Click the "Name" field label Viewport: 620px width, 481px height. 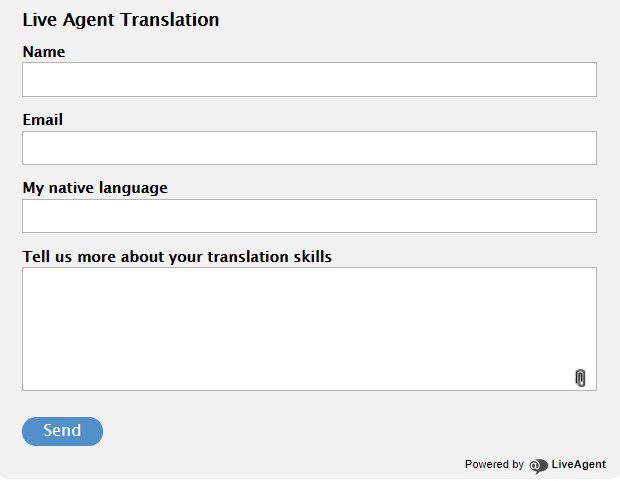[x=44, y=52]
